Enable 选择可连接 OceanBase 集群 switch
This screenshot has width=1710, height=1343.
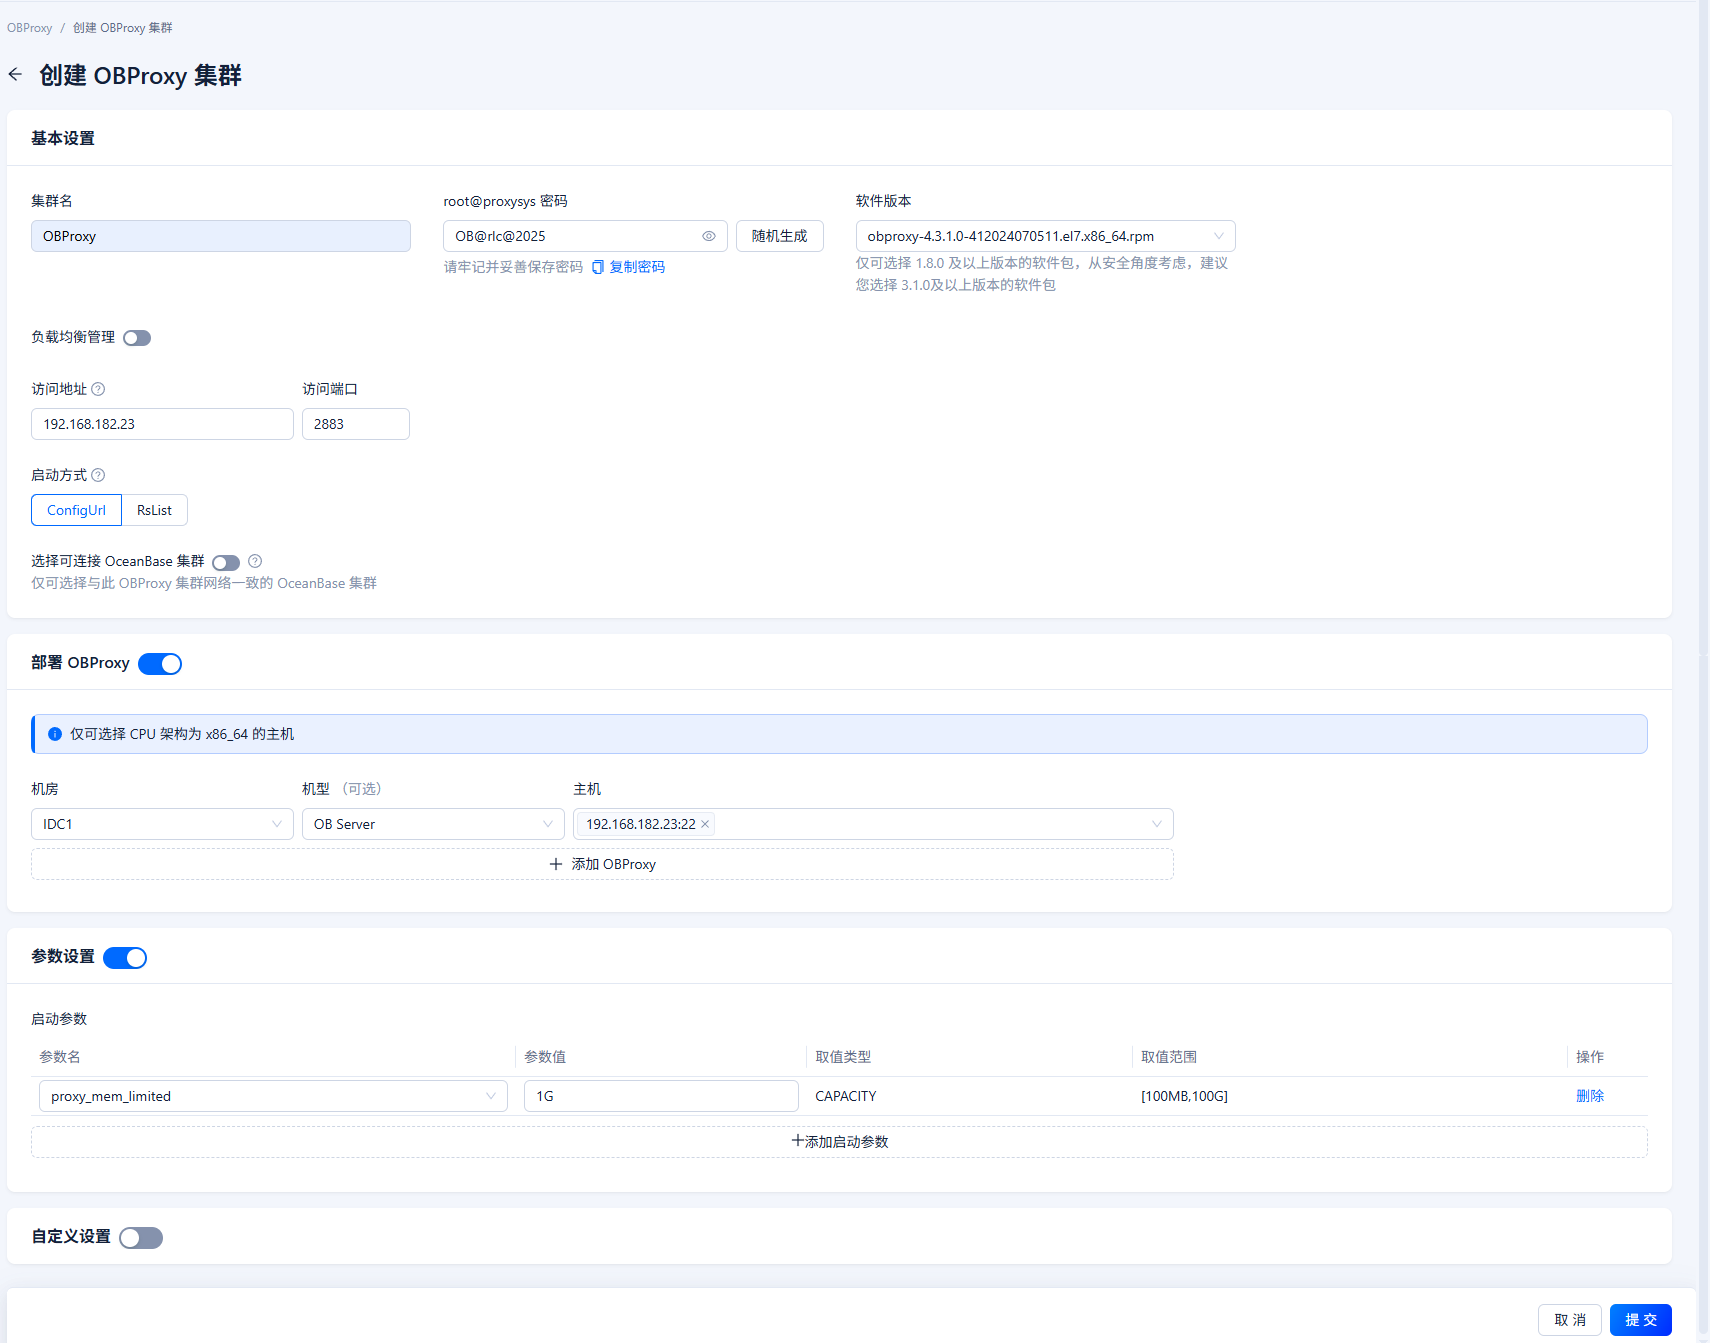point(226,563)
